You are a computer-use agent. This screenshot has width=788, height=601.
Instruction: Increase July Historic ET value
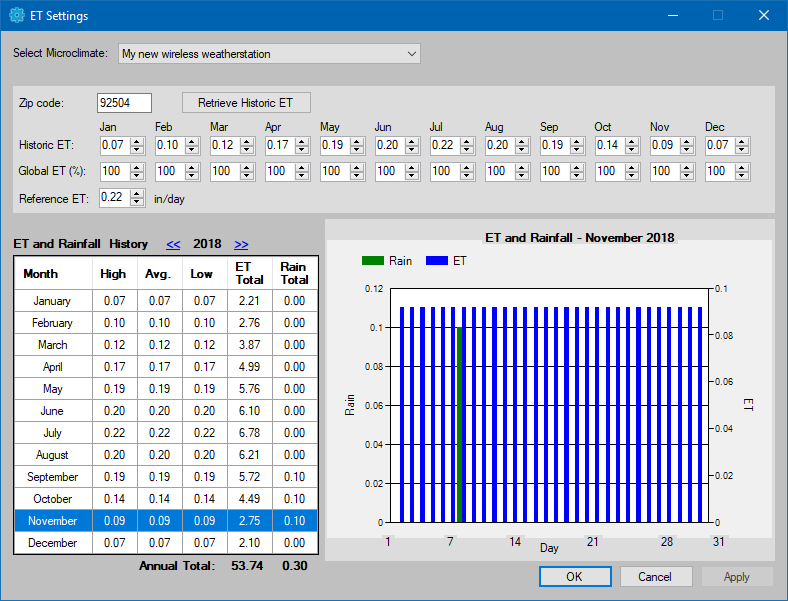[x=467, y=142]
